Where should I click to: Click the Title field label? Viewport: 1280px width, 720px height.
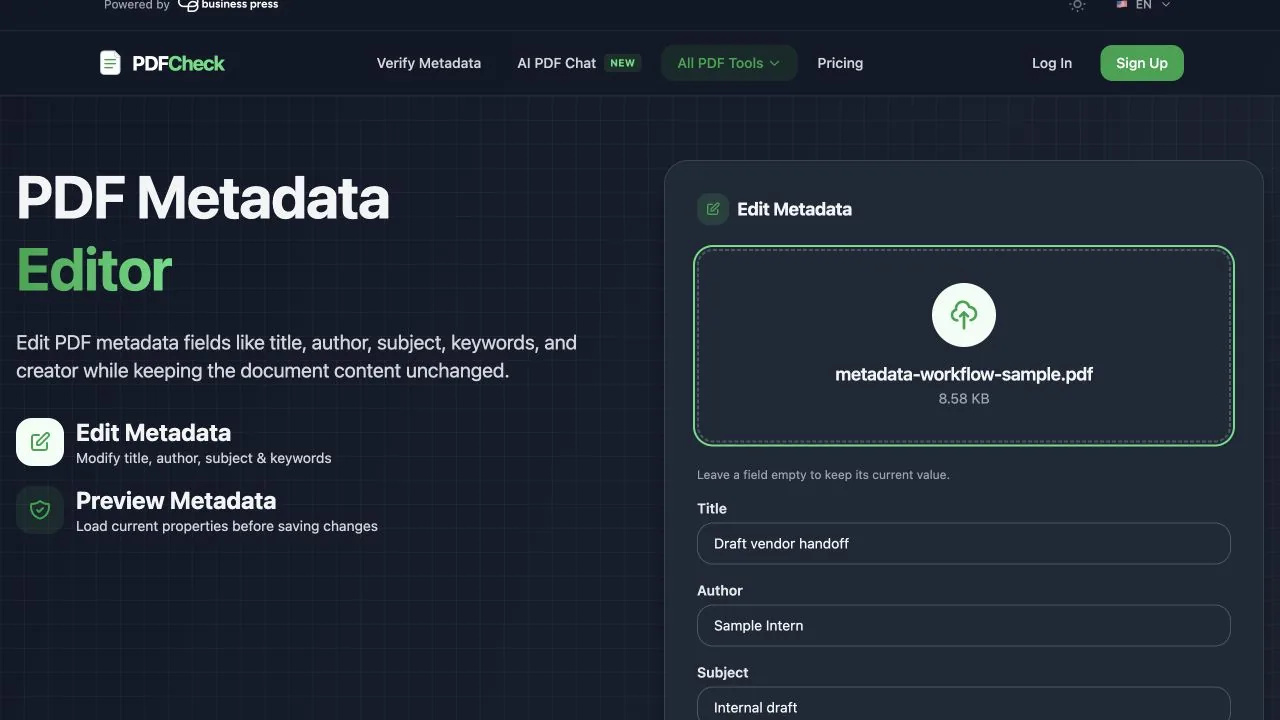(x=712, y=508)
